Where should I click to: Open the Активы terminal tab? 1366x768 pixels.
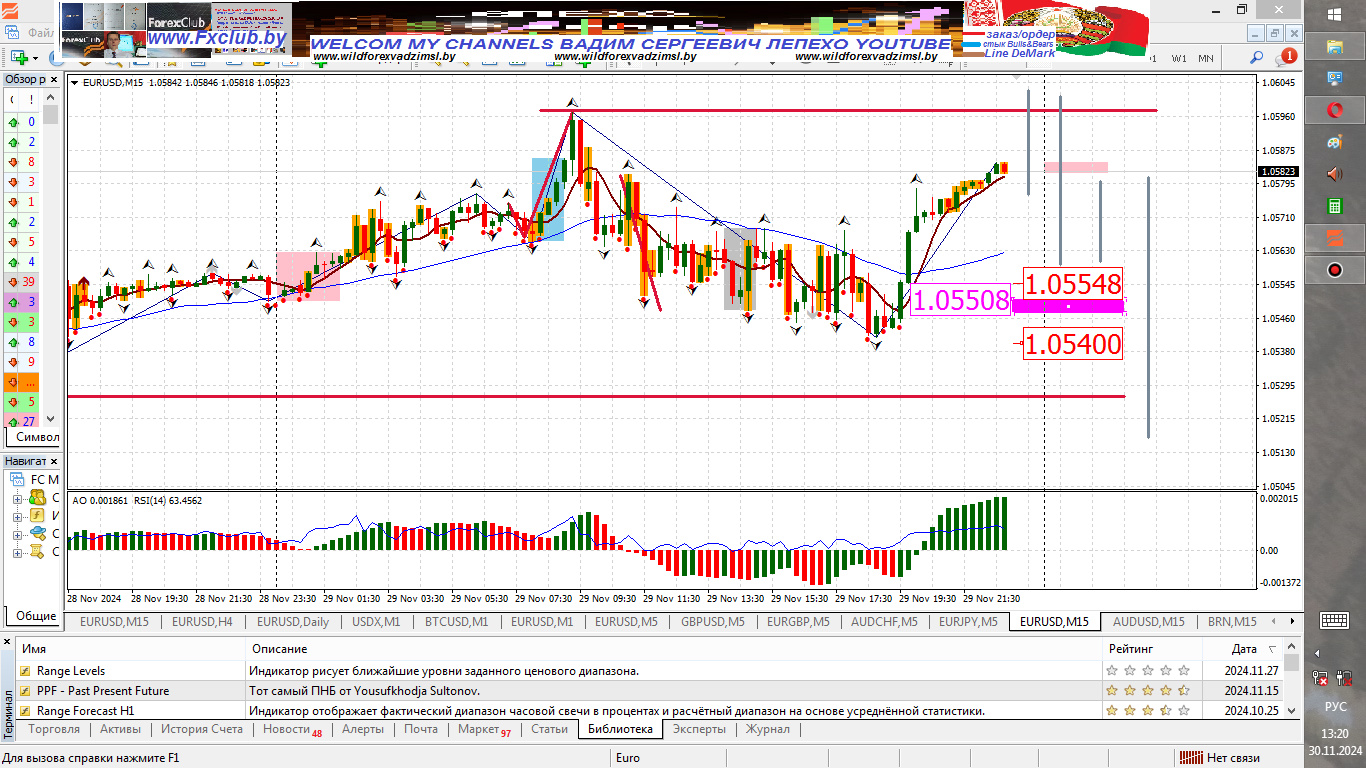coord(120,730)
